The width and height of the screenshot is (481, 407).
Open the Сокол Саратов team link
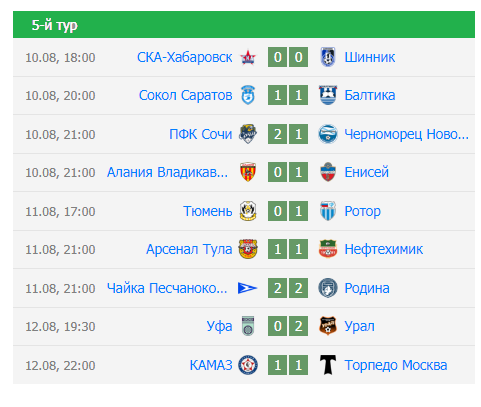[185, 95]
